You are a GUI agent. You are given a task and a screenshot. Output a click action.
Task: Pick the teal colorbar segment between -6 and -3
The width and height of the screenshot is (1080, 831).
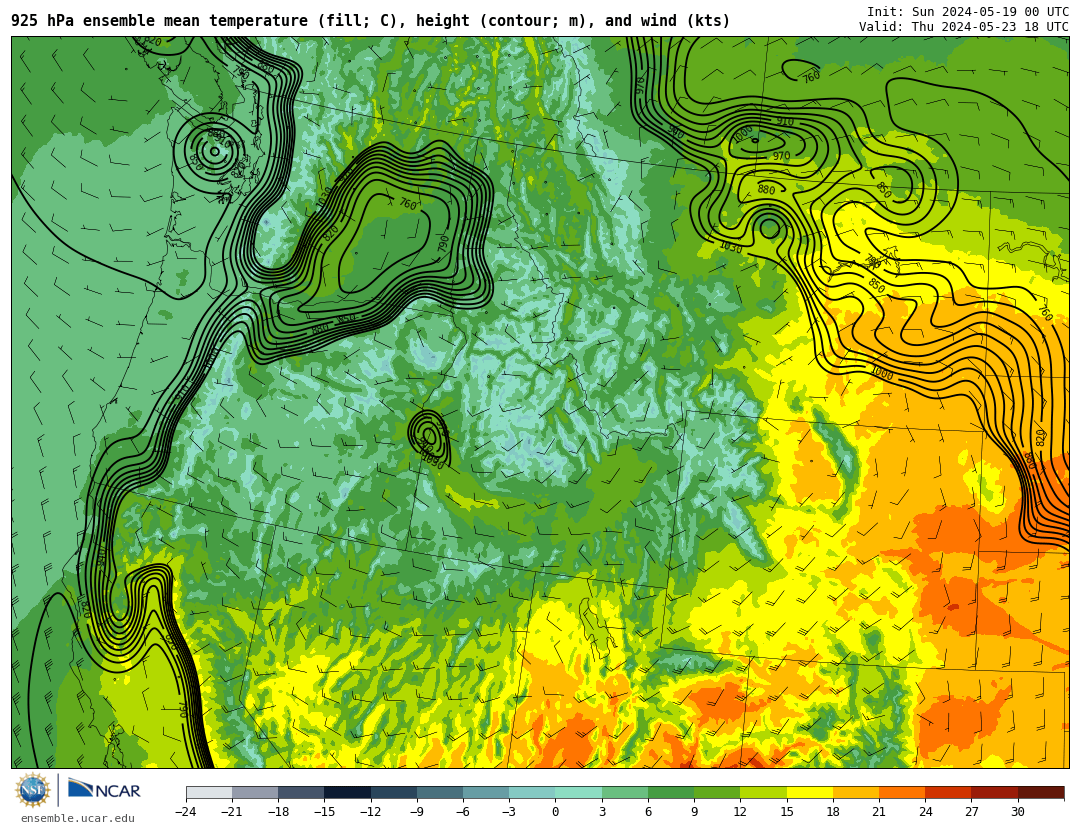tap(486, 792)
